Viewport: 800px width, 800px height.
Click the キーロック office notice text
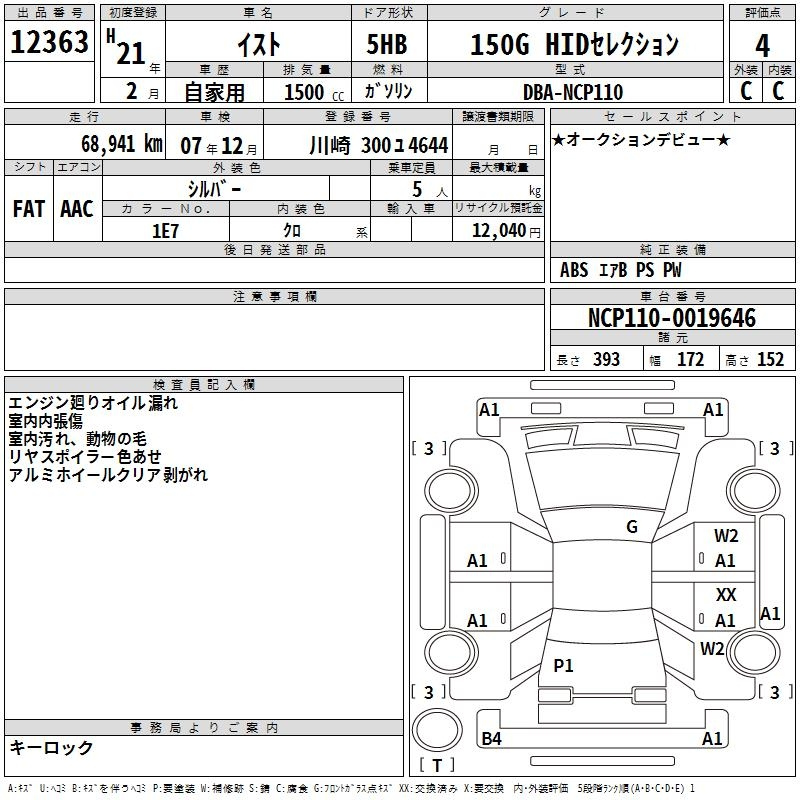[51, 747]
